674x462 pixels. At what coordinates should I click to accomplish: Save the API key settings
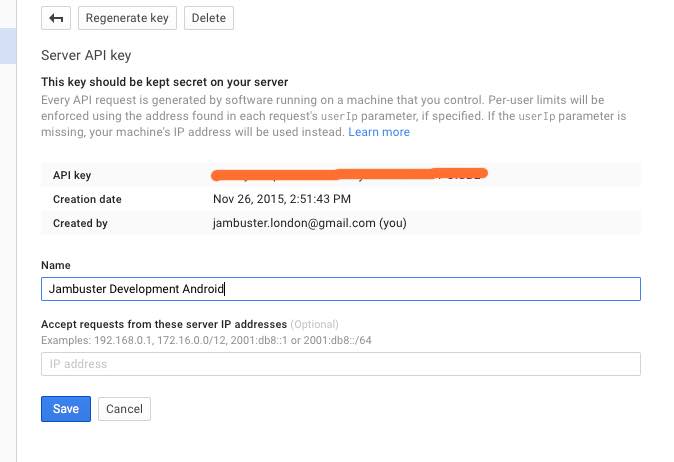tap(66, 409)
